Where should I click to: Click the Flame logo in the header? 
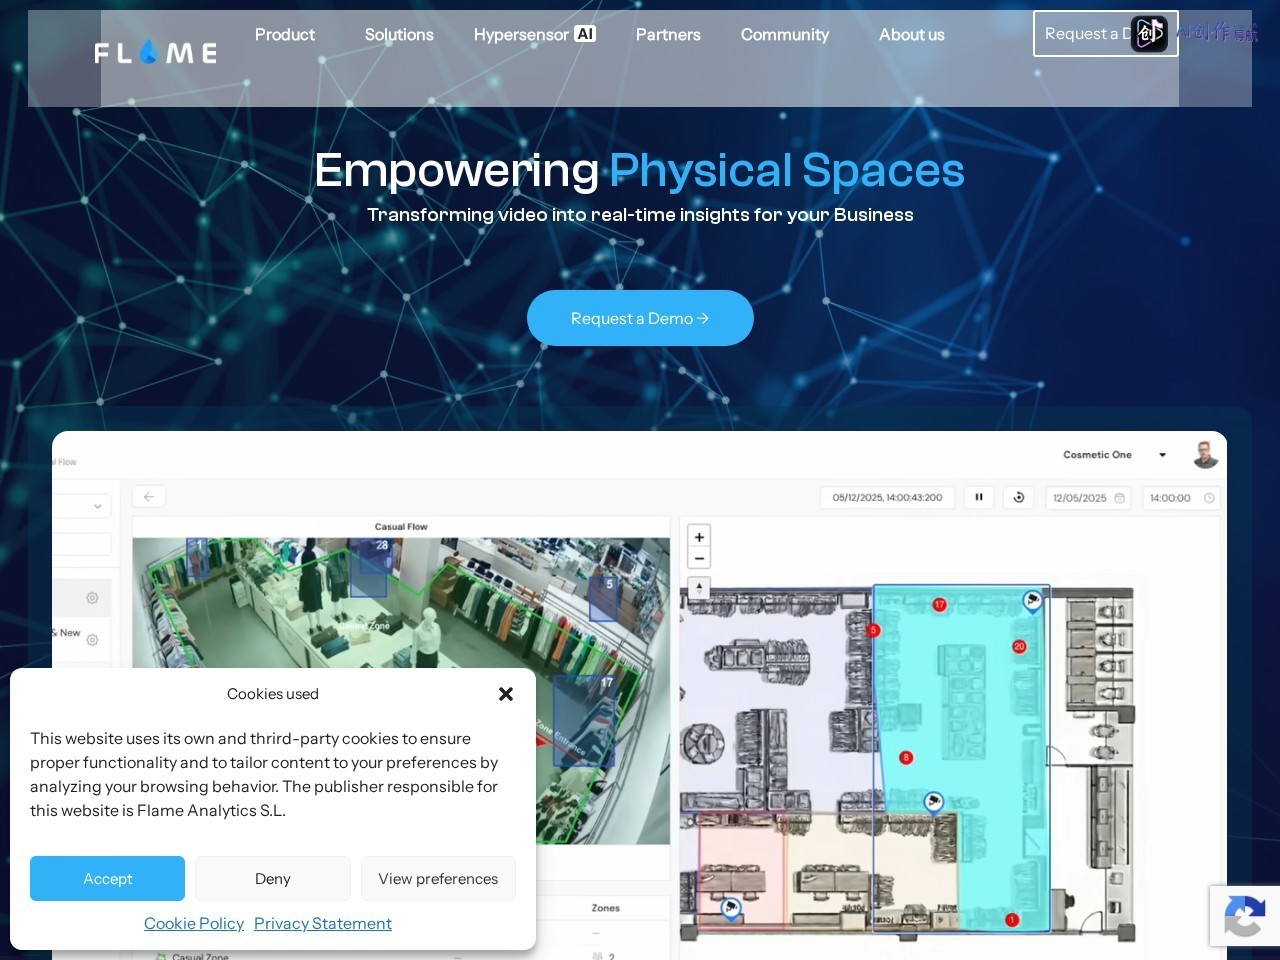point(155,52)
